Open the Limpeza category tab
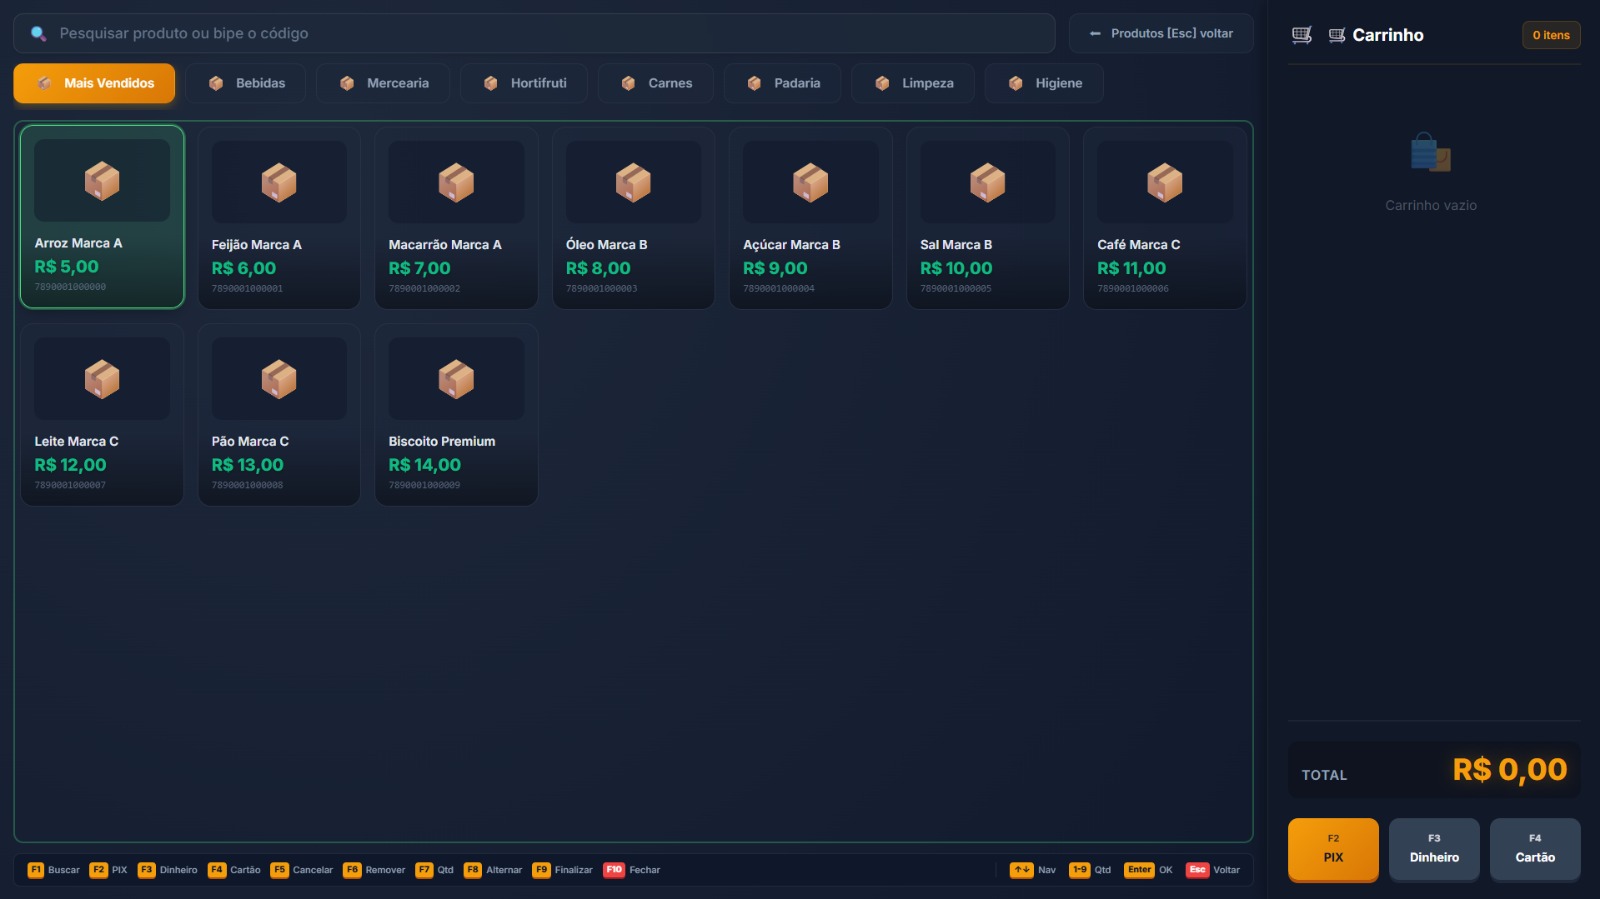The width and height of the screenshot is (1600, 899). click(x=913, y=83)
